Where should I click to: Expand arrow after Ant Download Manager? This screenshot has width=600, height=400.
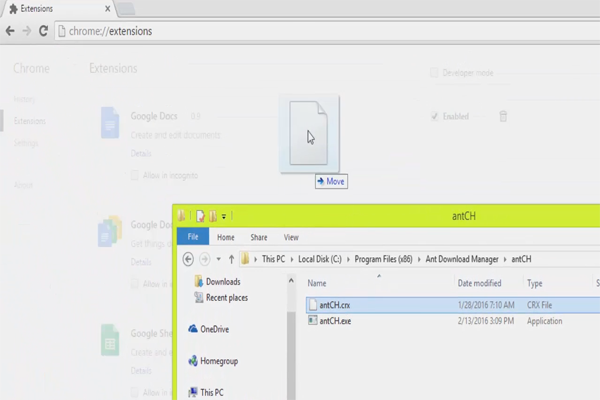505,260
